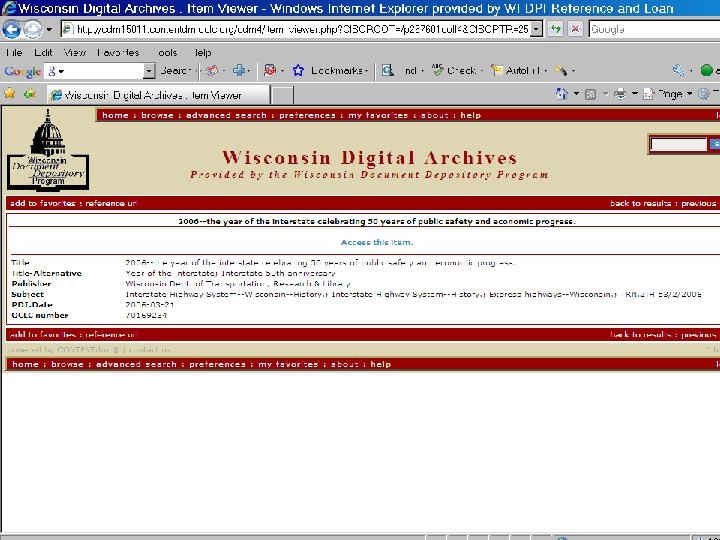Open the View menu

[75, 52]
